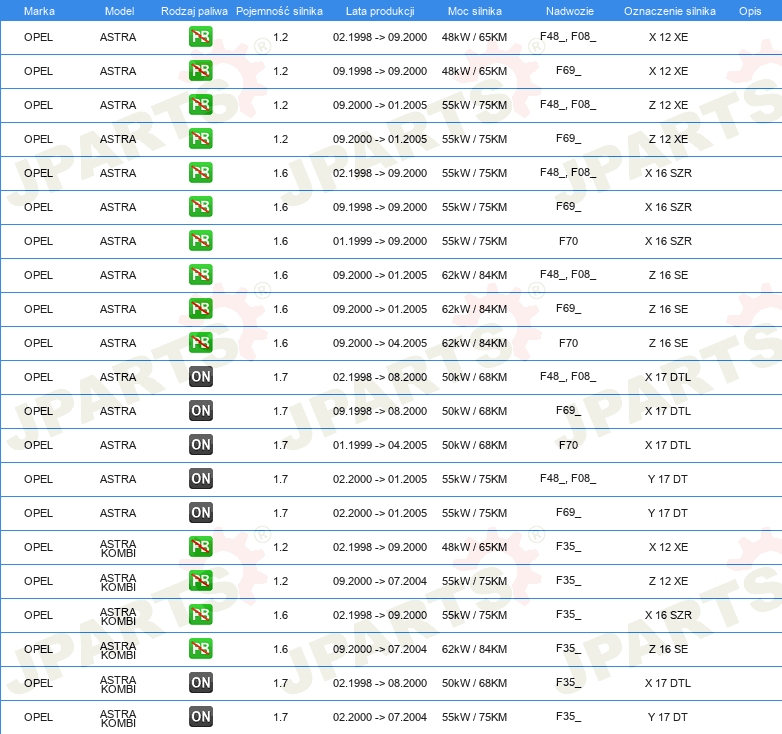782x734 pixels.
Task: Click 'X 16 SZR' in ASTRA KOMBI row
Action: [668, 615]
